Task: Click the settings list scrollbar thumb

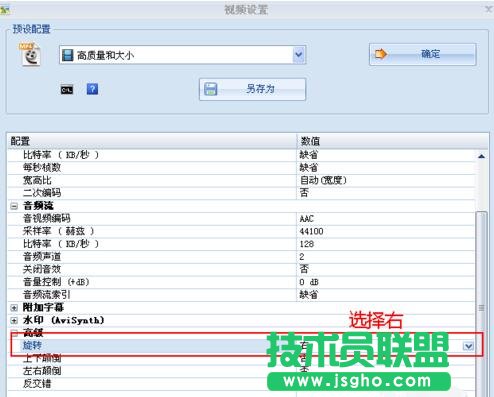Action: point(481,303)
